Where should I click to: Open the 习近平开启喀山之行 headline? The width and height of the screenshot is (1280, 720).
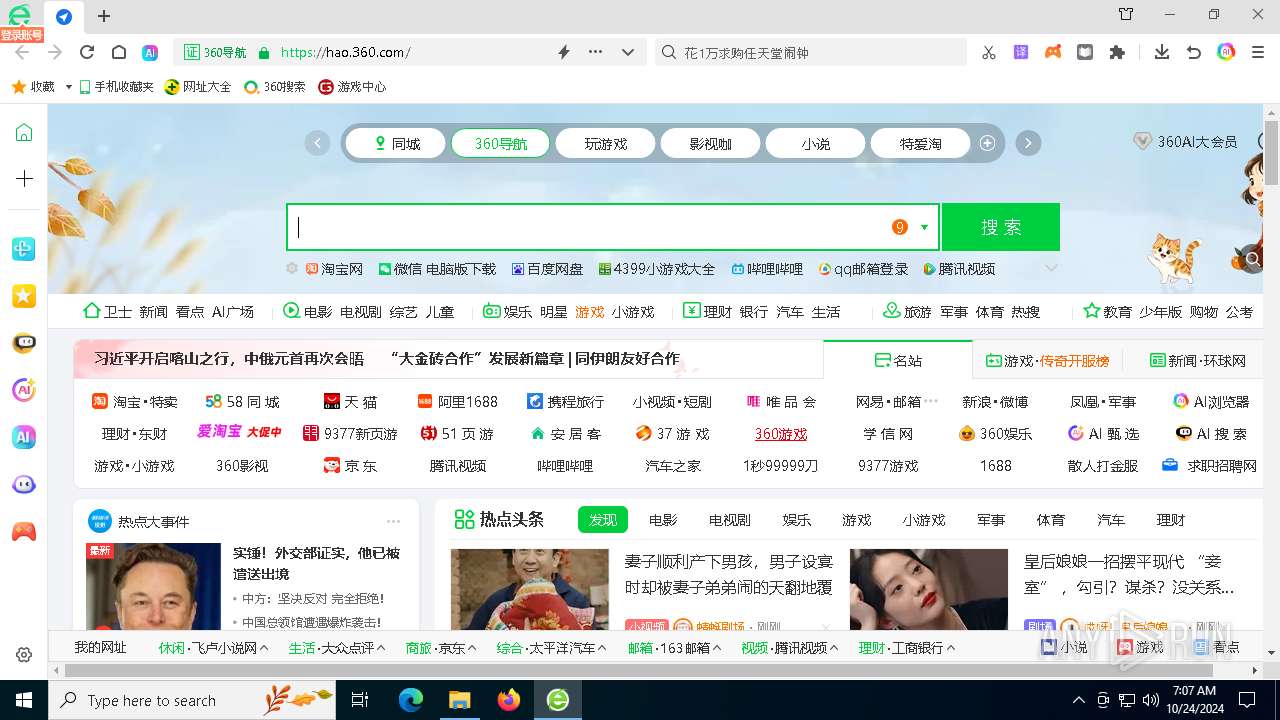229,358
